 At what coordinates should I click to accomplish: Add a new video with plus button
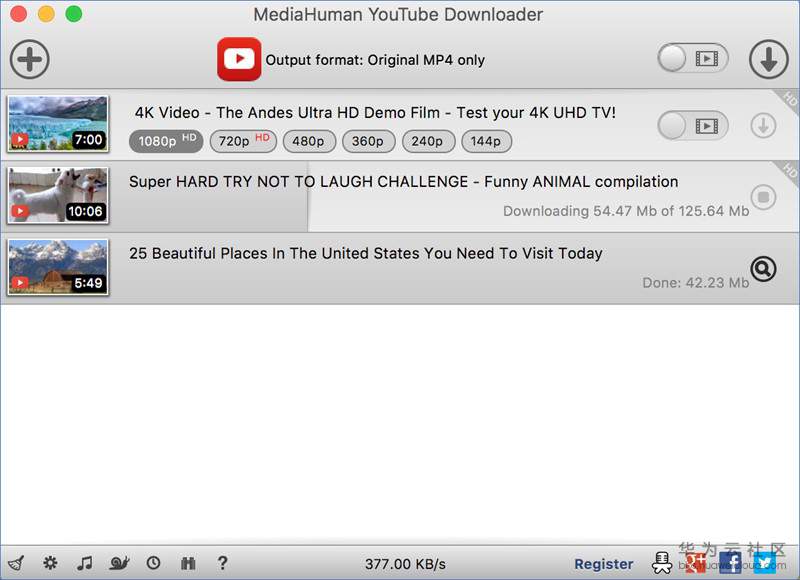[30, 59]
